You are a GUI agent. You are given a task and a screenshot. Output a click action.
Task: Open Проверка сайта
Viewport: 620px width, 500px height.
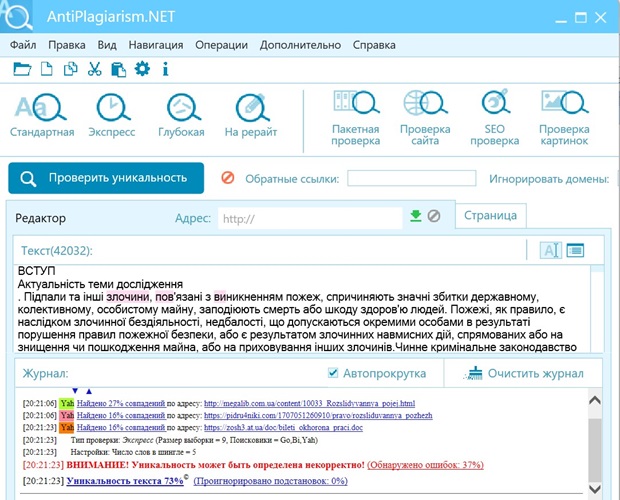pos(425,118)
